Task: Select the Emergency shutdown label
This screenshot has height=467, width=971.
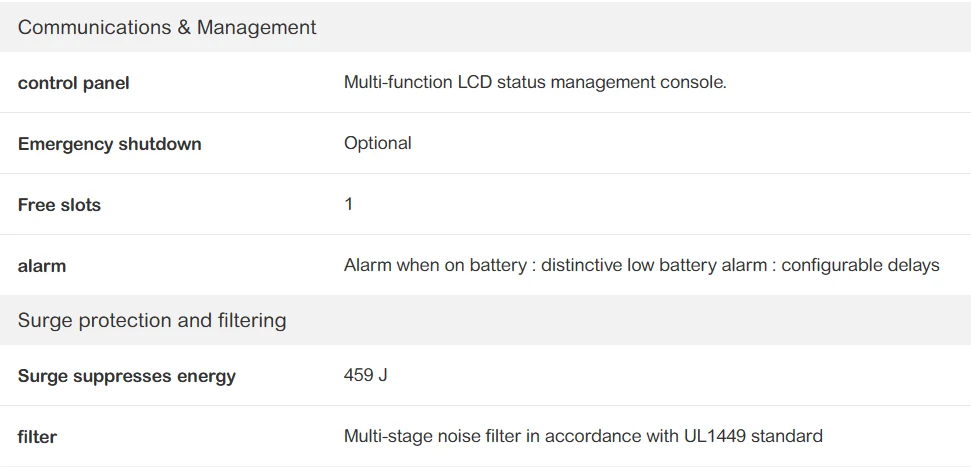Action: [110, 144]
